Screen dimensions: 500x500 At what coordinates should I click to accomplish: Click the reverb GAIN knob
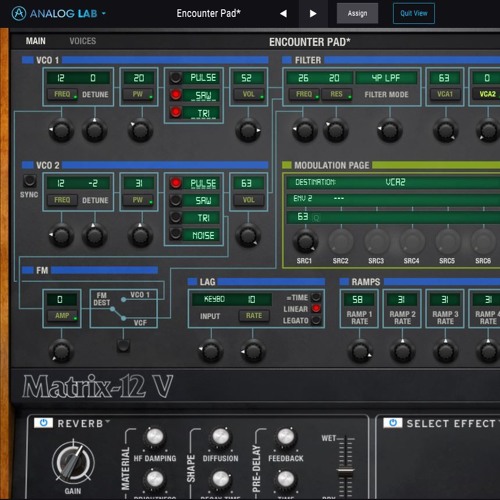click(73, 463)
